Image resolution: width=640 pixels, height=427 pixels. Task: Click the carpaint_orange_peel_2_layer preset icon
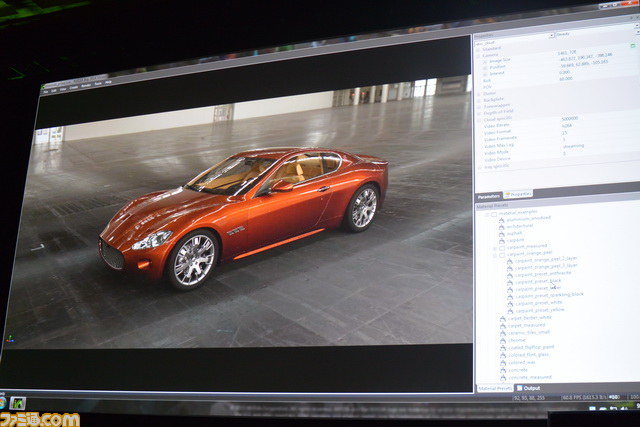[x=509, y=261]
